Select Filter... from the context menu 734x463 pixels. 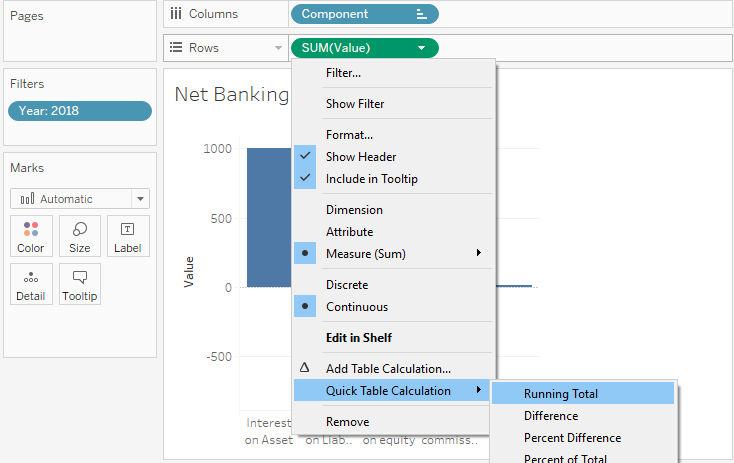(x=344, y=73)
